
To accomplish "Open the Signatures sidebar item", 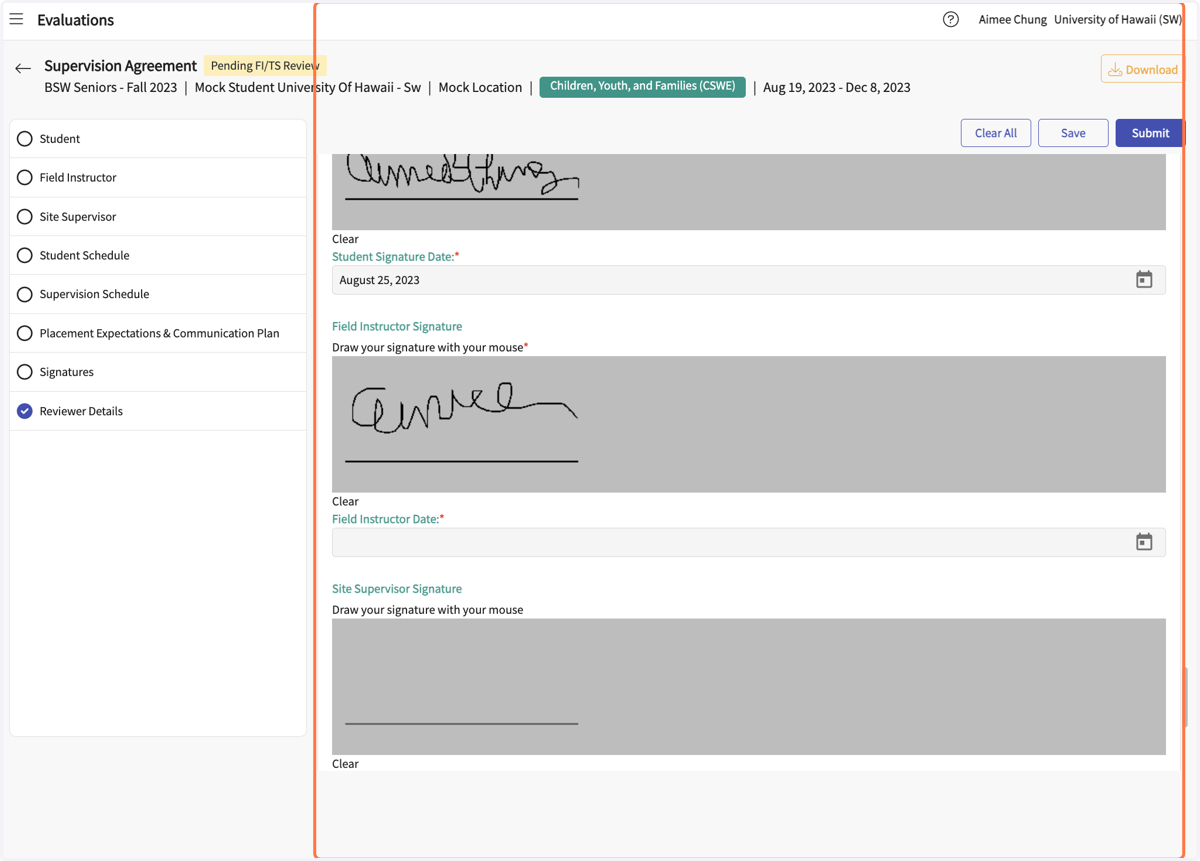I will pyautogui.click(x=158, y=372).
